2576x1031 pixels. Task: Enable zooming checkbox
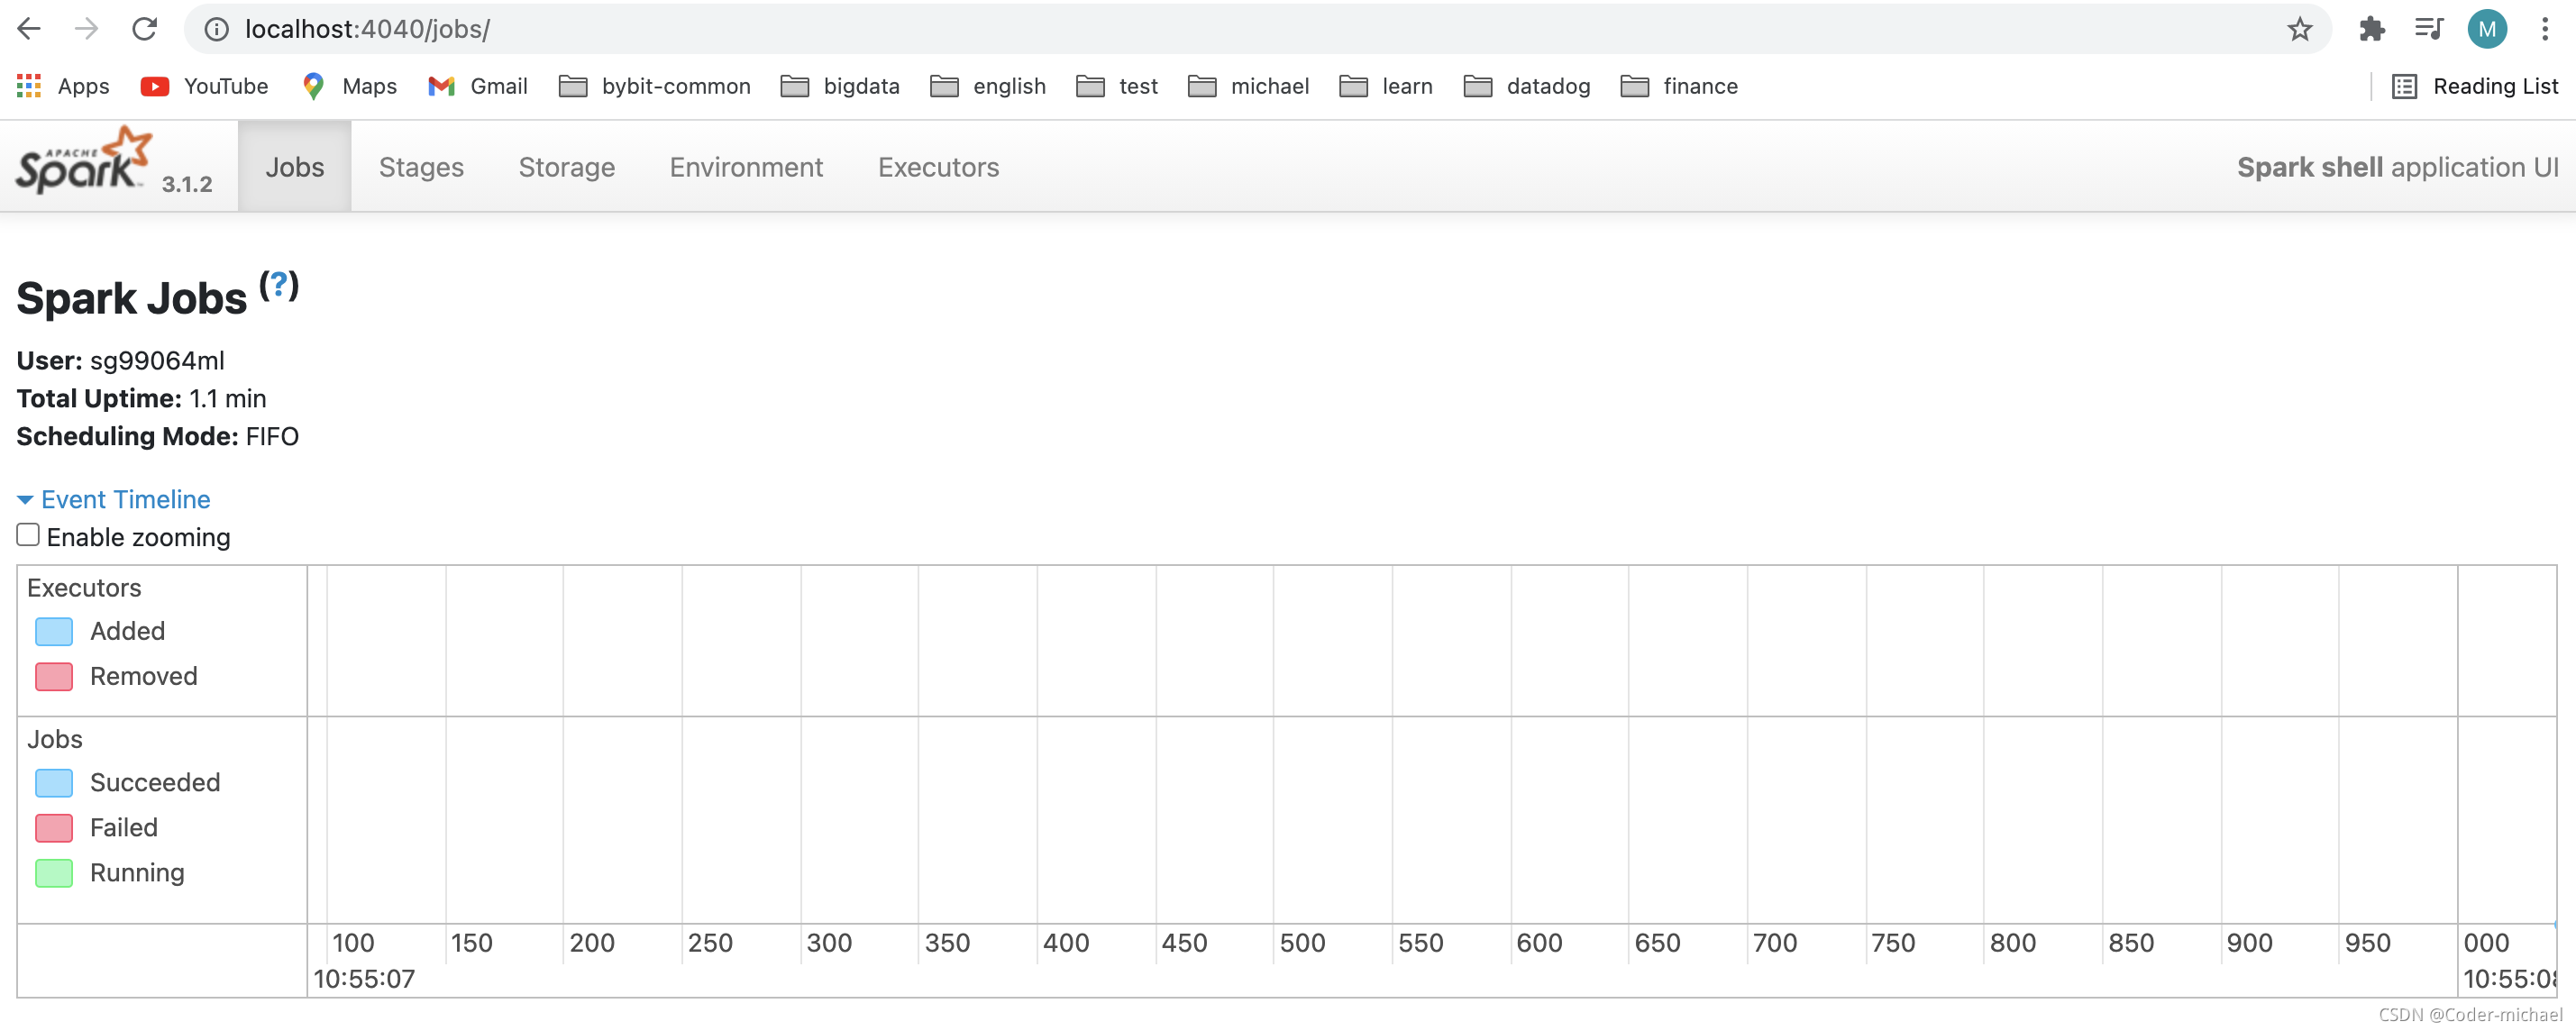coord(28,535)
